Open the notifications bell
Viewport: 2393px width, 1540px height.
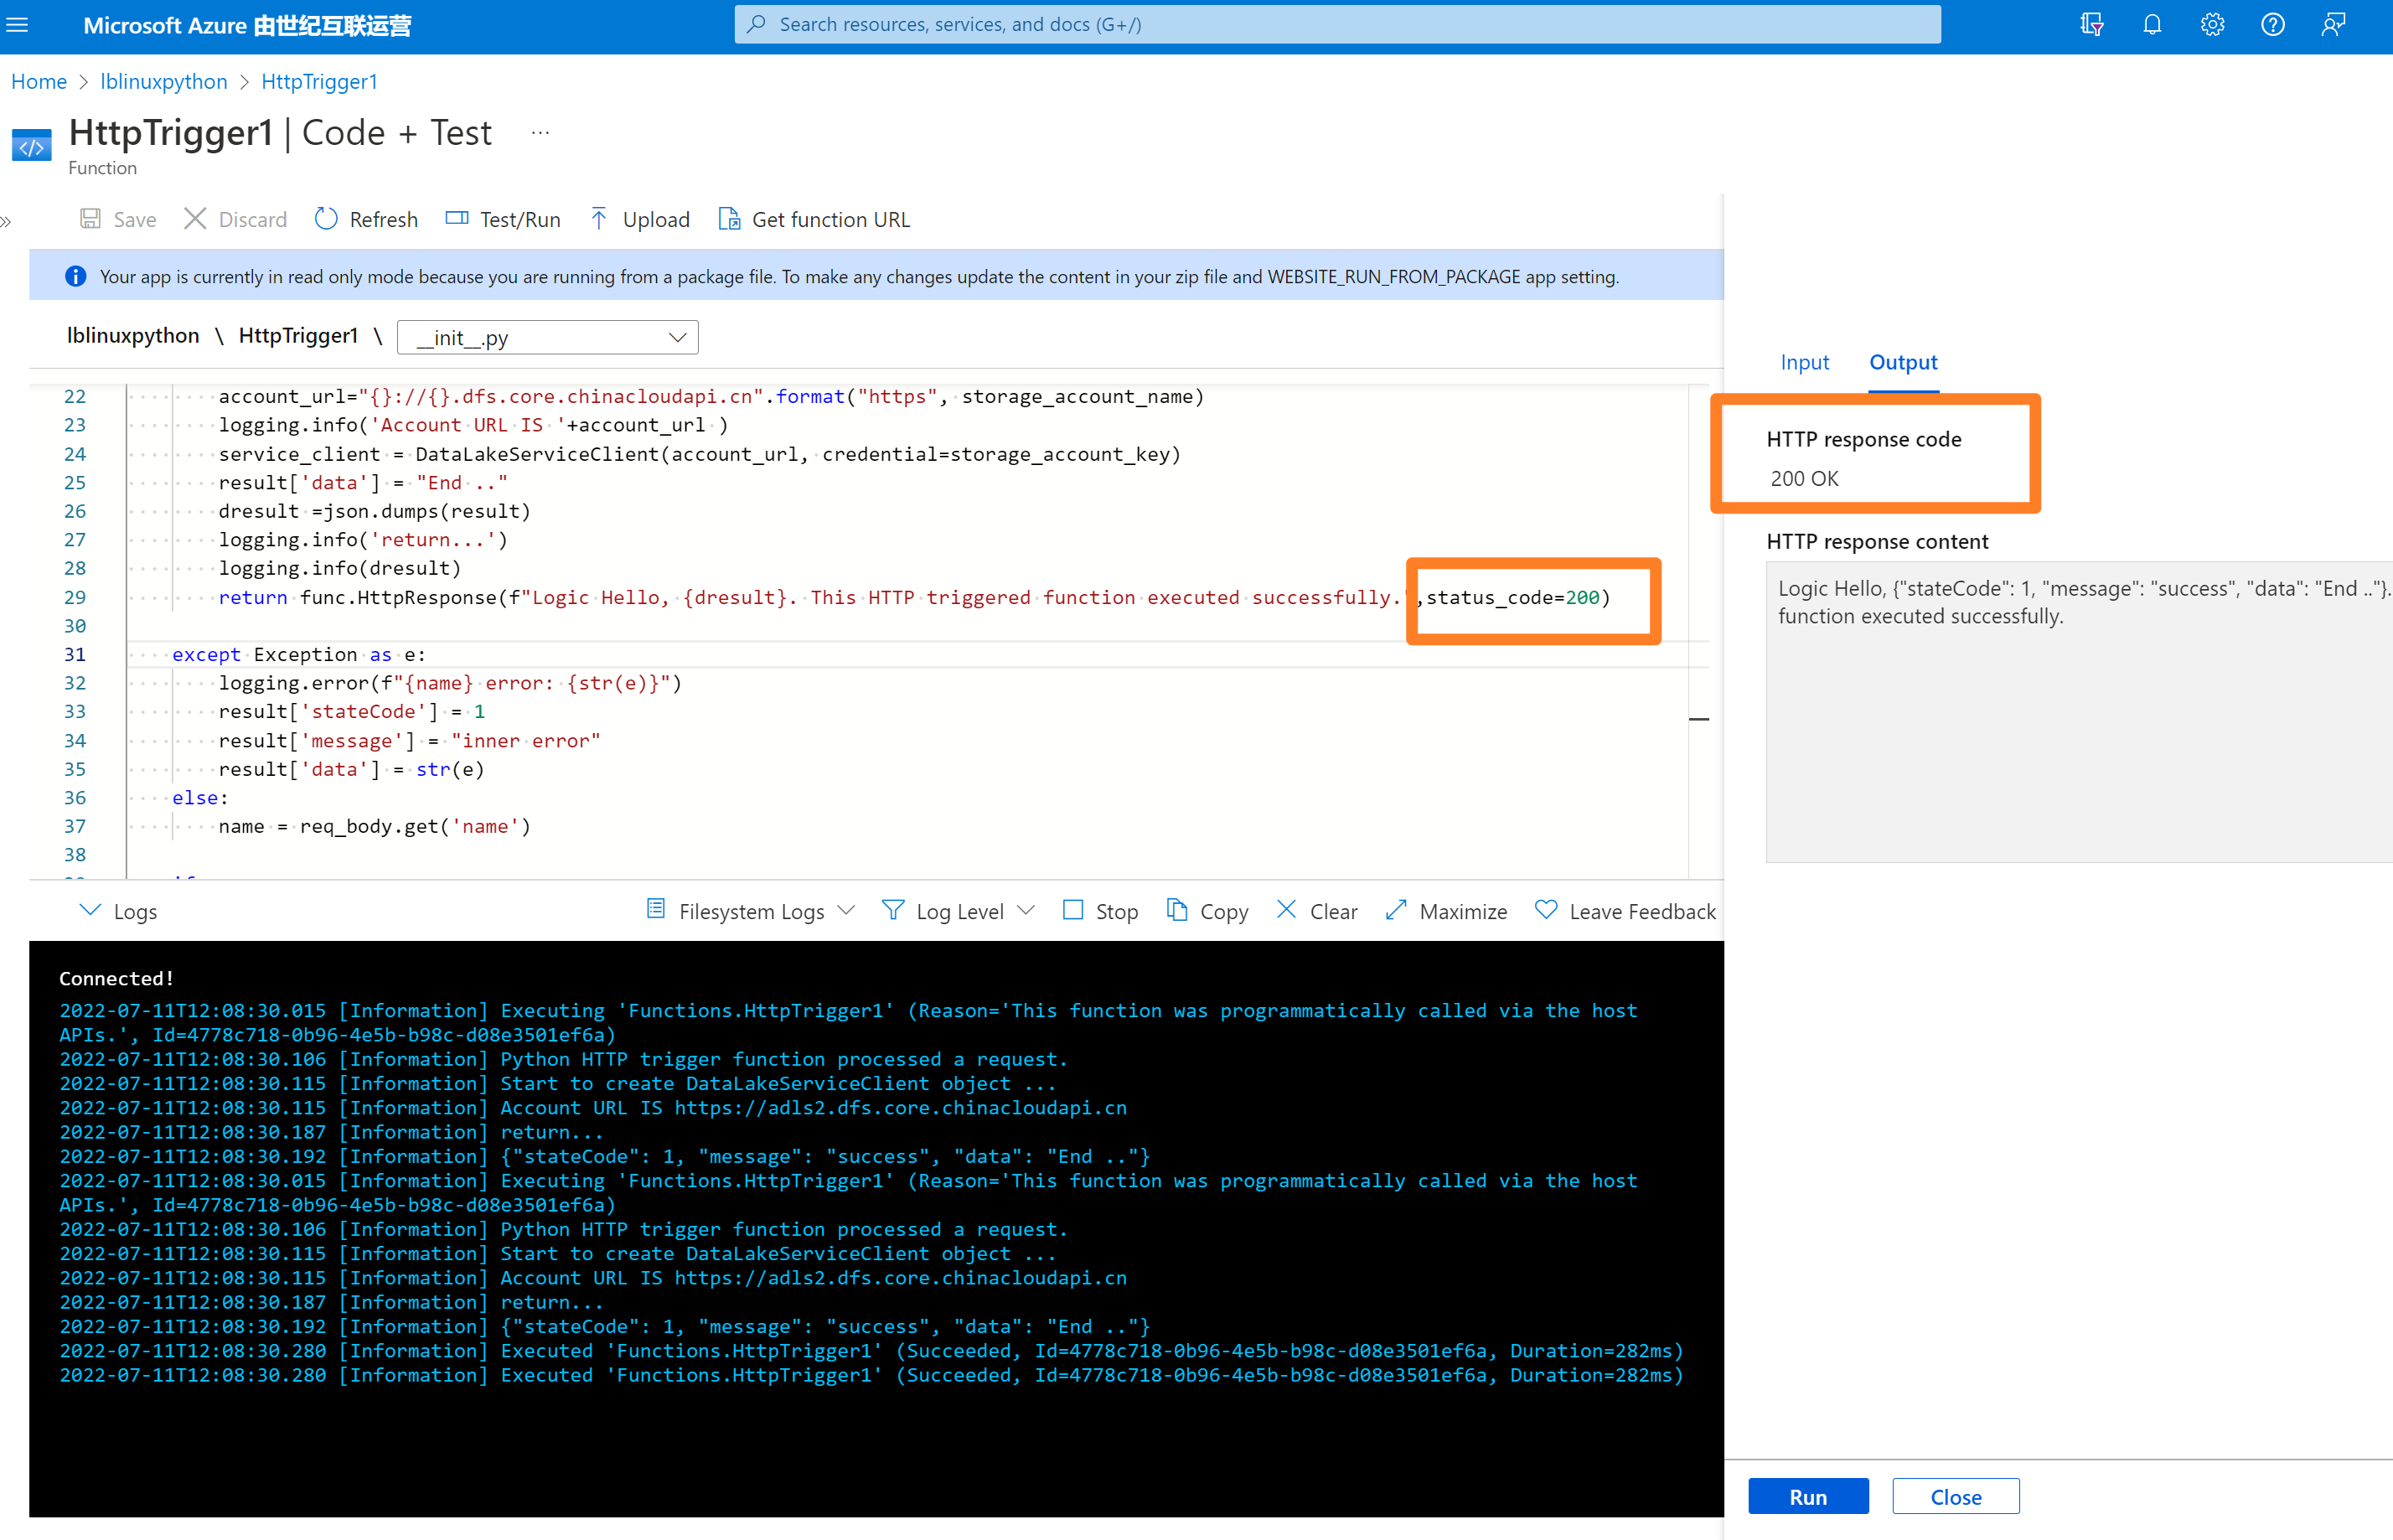click(2152, 25)
